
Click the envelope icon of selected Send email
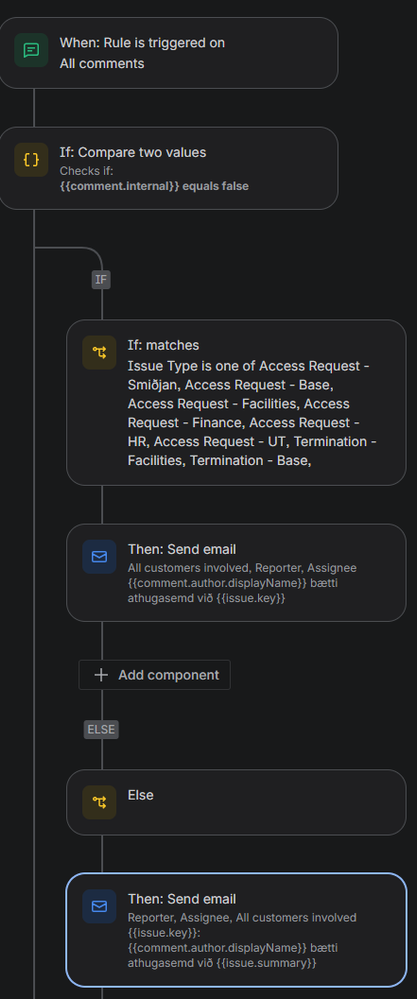click(99, 907)
